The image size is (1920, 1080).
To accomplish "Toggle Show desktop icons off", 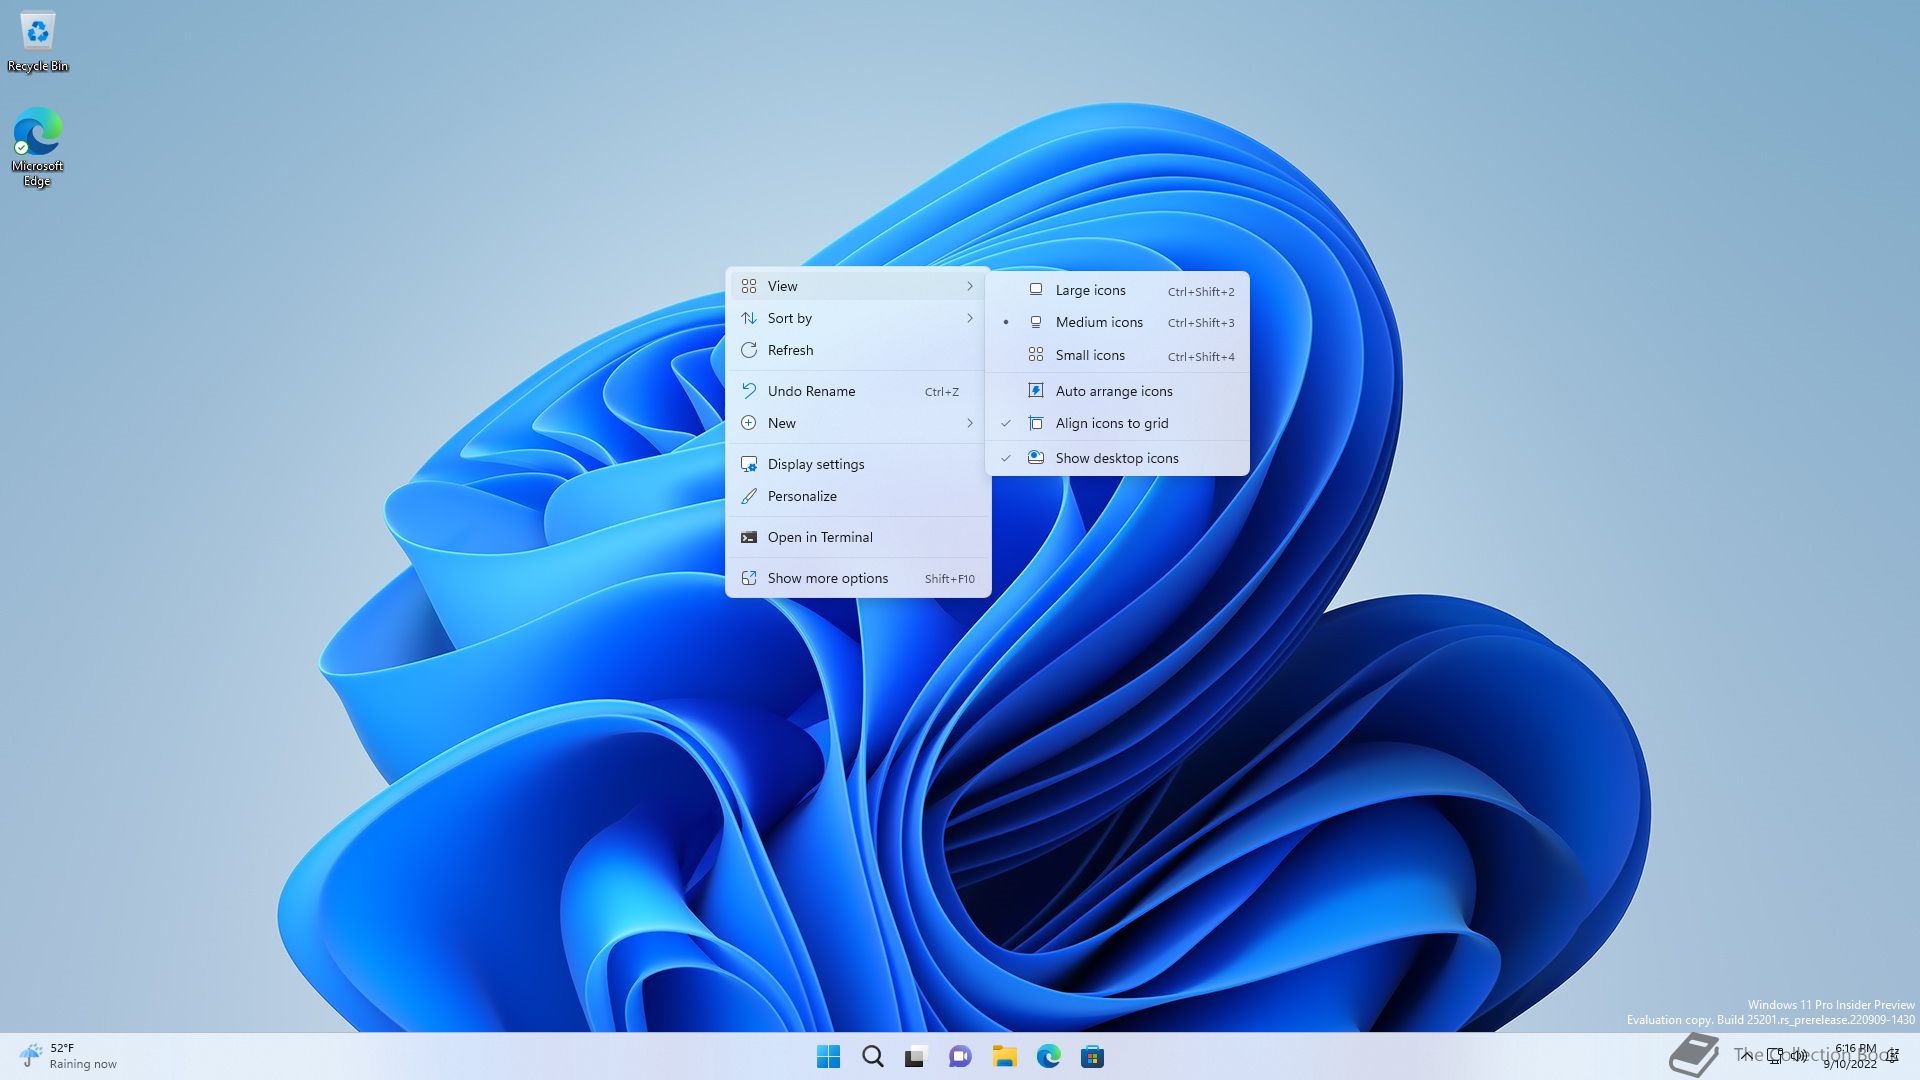I will coord(1117,458).
